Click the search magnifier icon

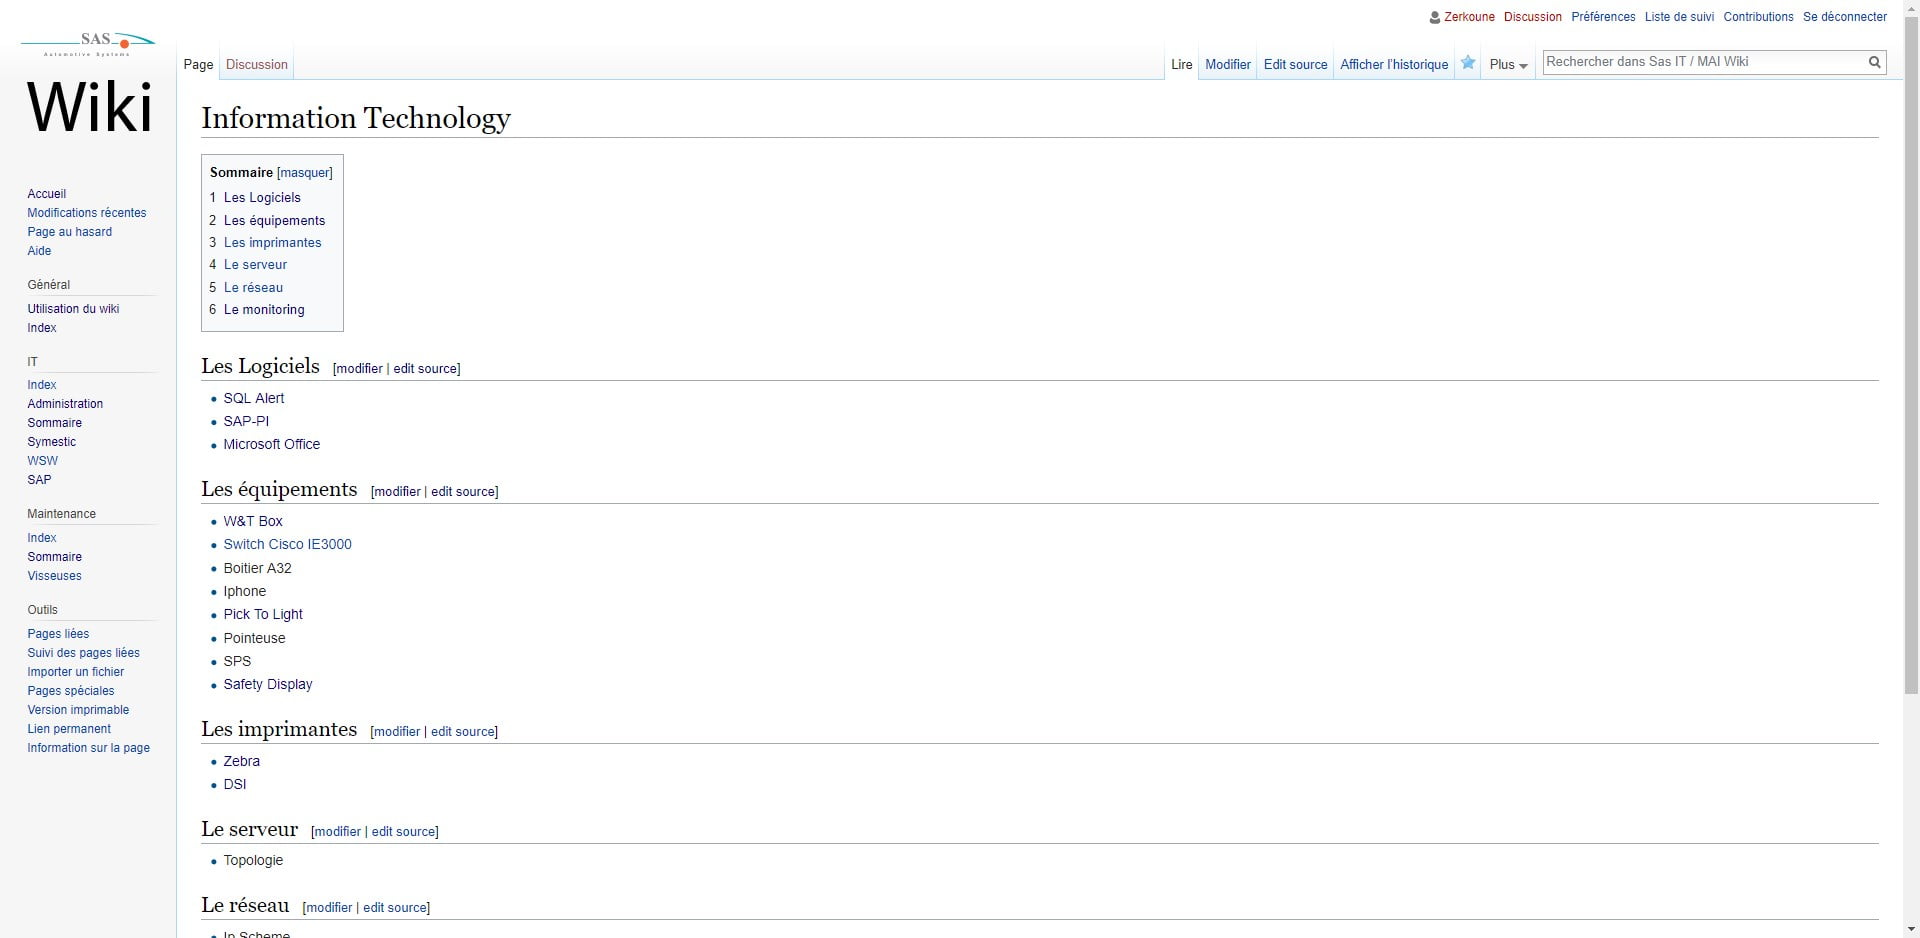point(1874,62)
